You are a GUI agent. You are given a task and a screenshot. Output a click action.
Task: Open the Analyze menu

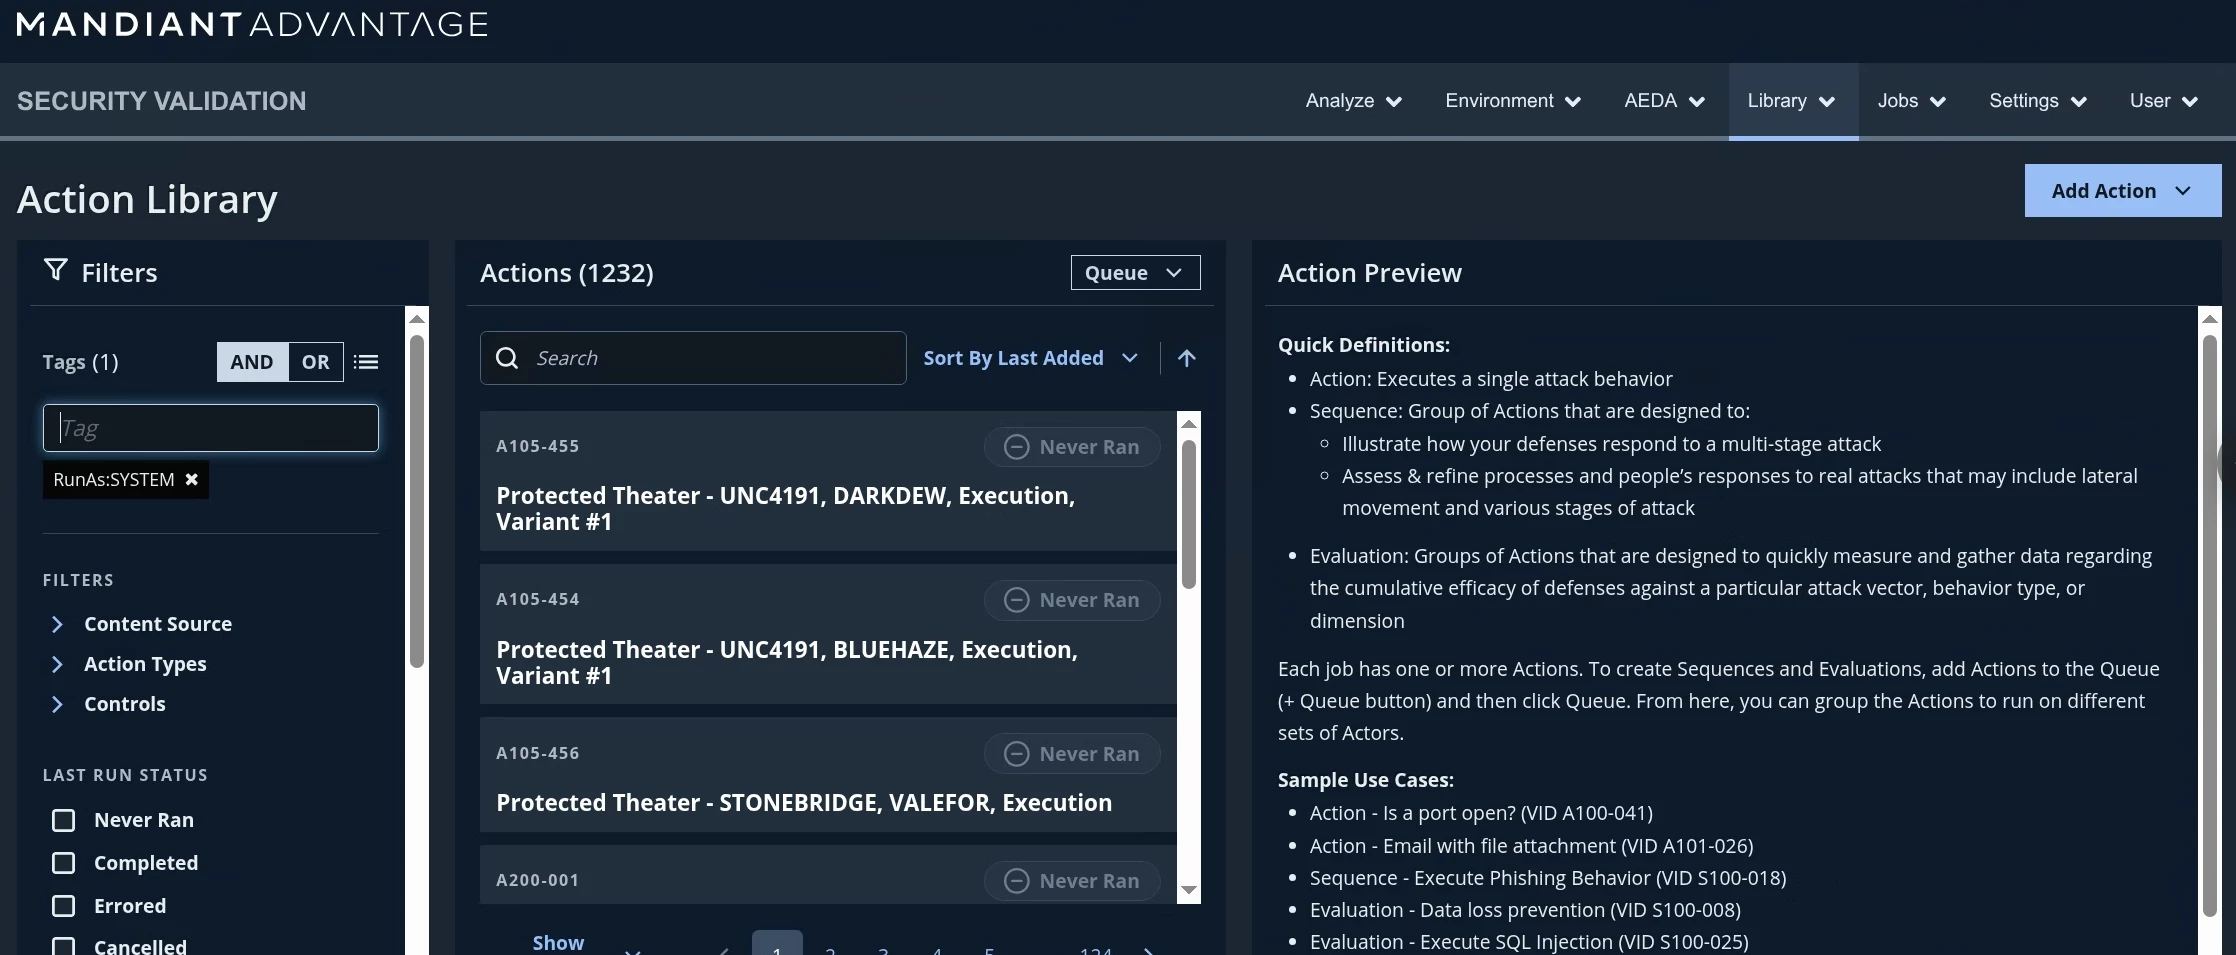(1354, 101)
